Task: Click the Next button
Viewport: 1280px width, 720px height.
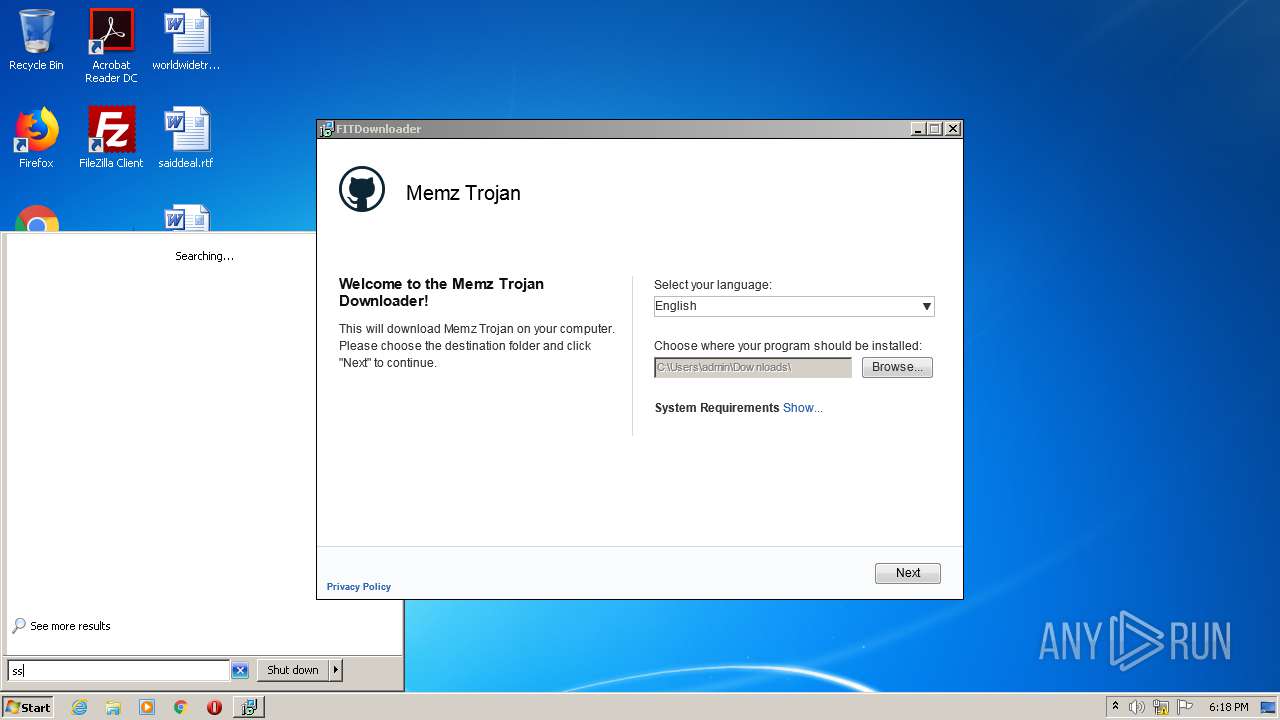Action: pyautogui.click(x=908, y=573)
